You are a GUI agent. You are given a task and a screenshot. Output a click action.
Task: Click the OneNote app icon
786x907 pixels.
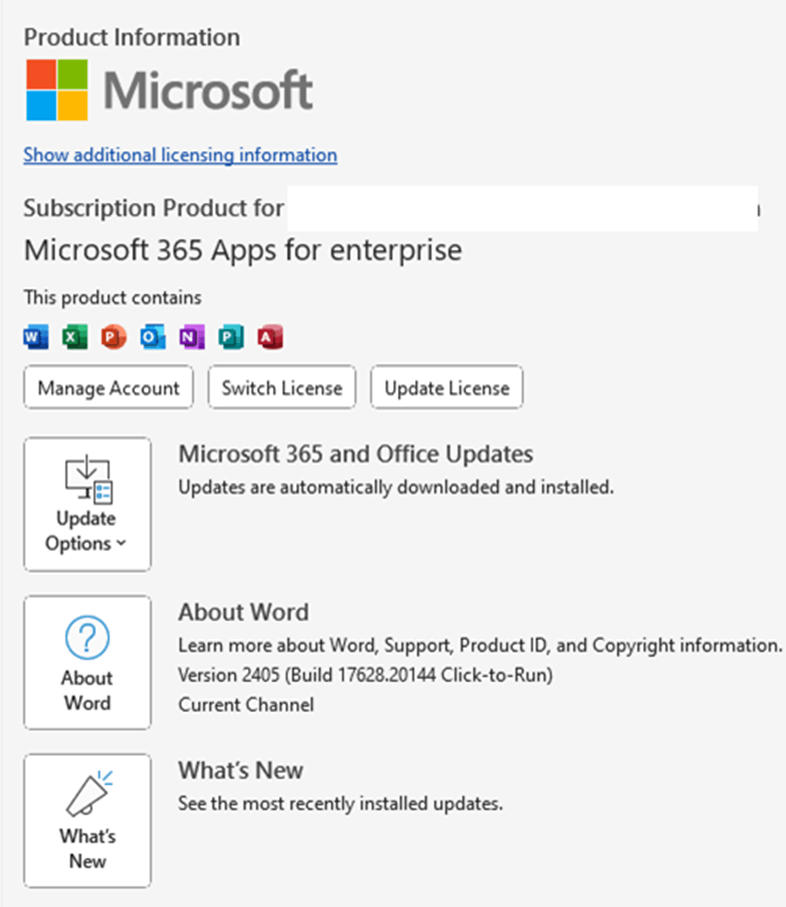point(191,338)
